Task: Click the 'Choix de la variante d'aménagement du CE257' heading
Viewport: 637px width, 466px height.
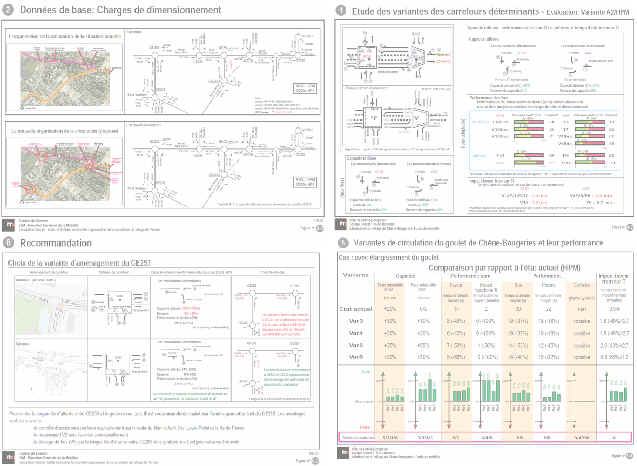Action: [x=79, y=263]
